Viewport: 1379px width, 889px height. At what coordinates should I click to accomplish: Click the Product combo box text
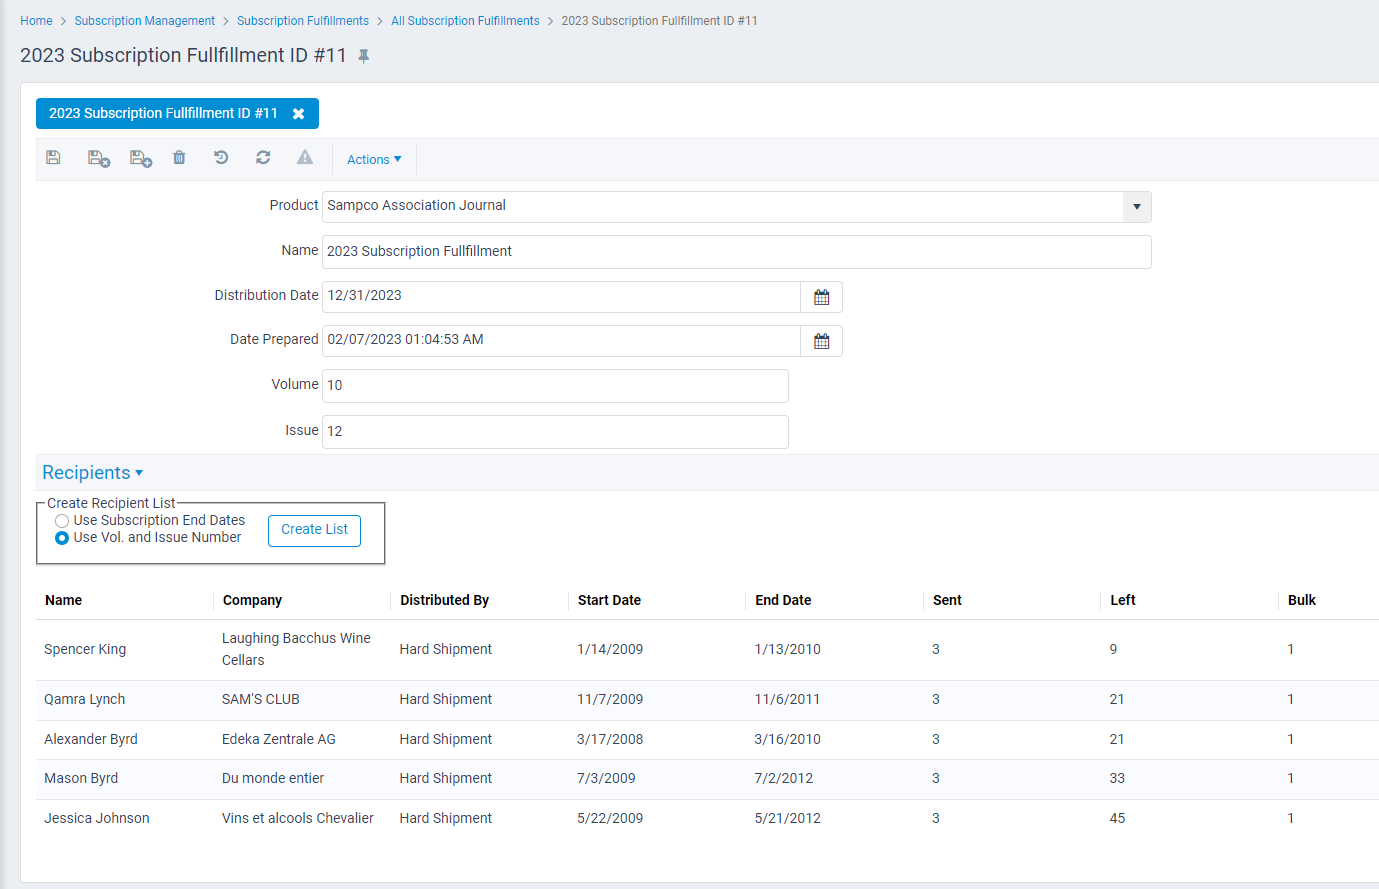coord(722,207)
